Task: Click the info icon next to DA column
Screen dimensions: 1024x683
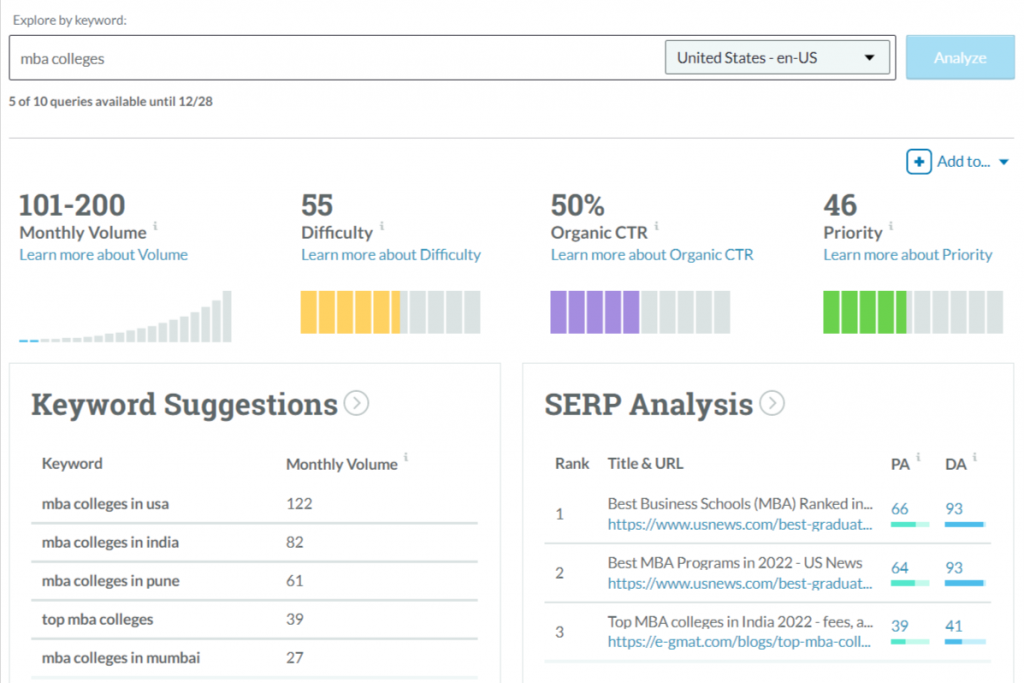Action: pyautogui.click(x=974, y=458)
